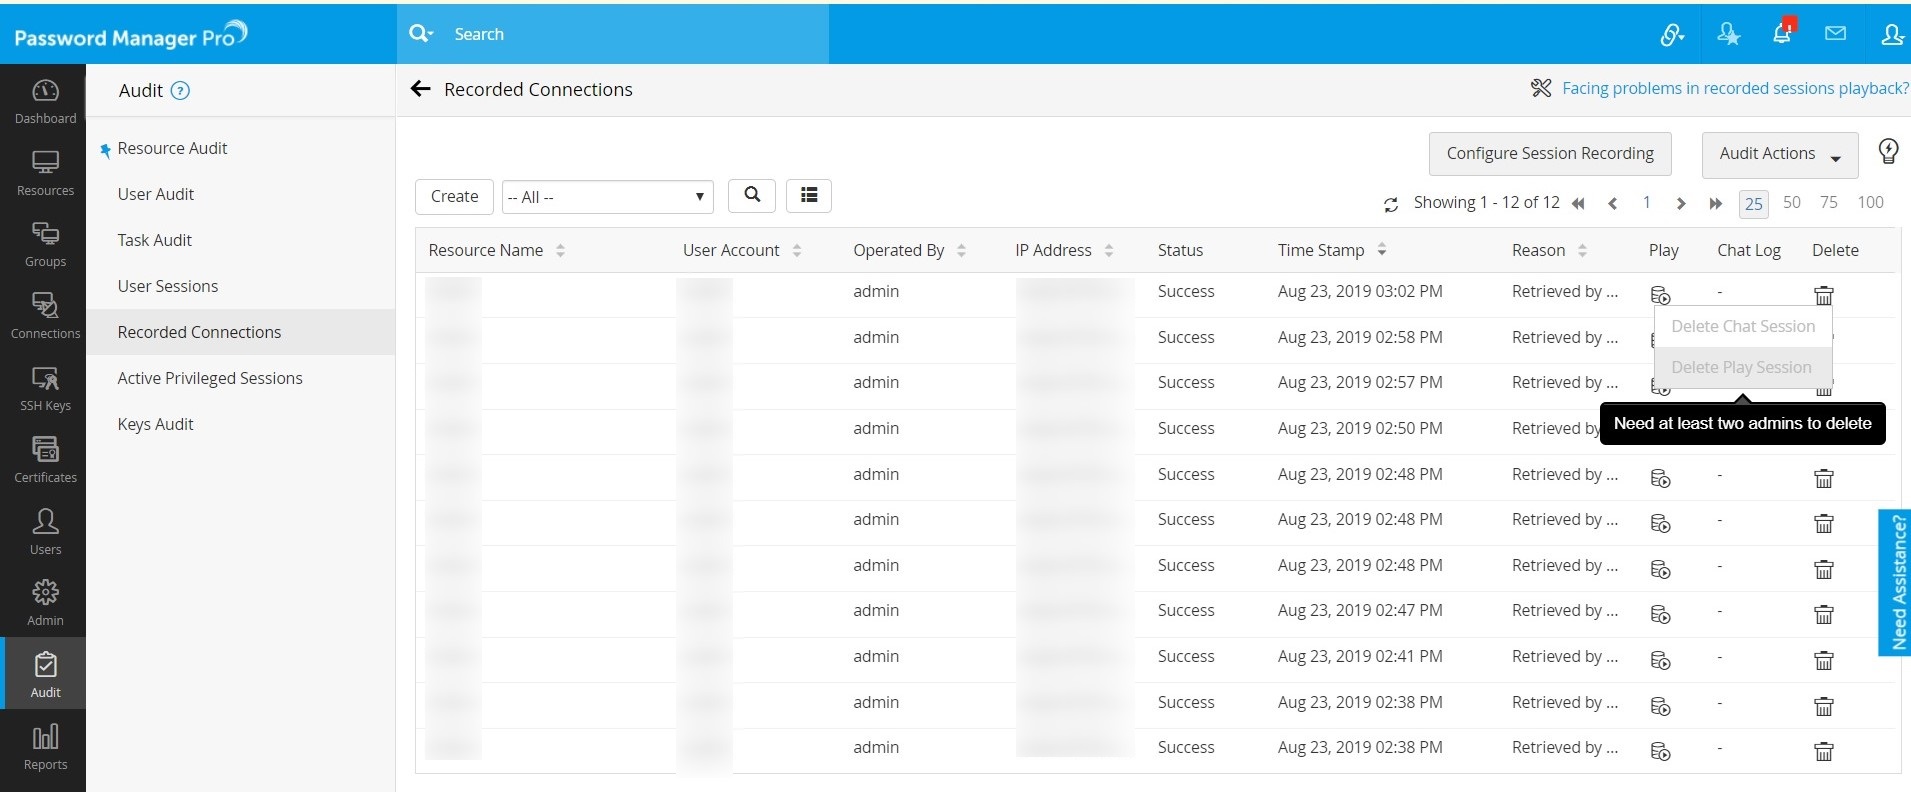Select Active Privileged Sessions in Audit menu
Viewport: 1911px width, 792px height.
(x=210, y=378)
